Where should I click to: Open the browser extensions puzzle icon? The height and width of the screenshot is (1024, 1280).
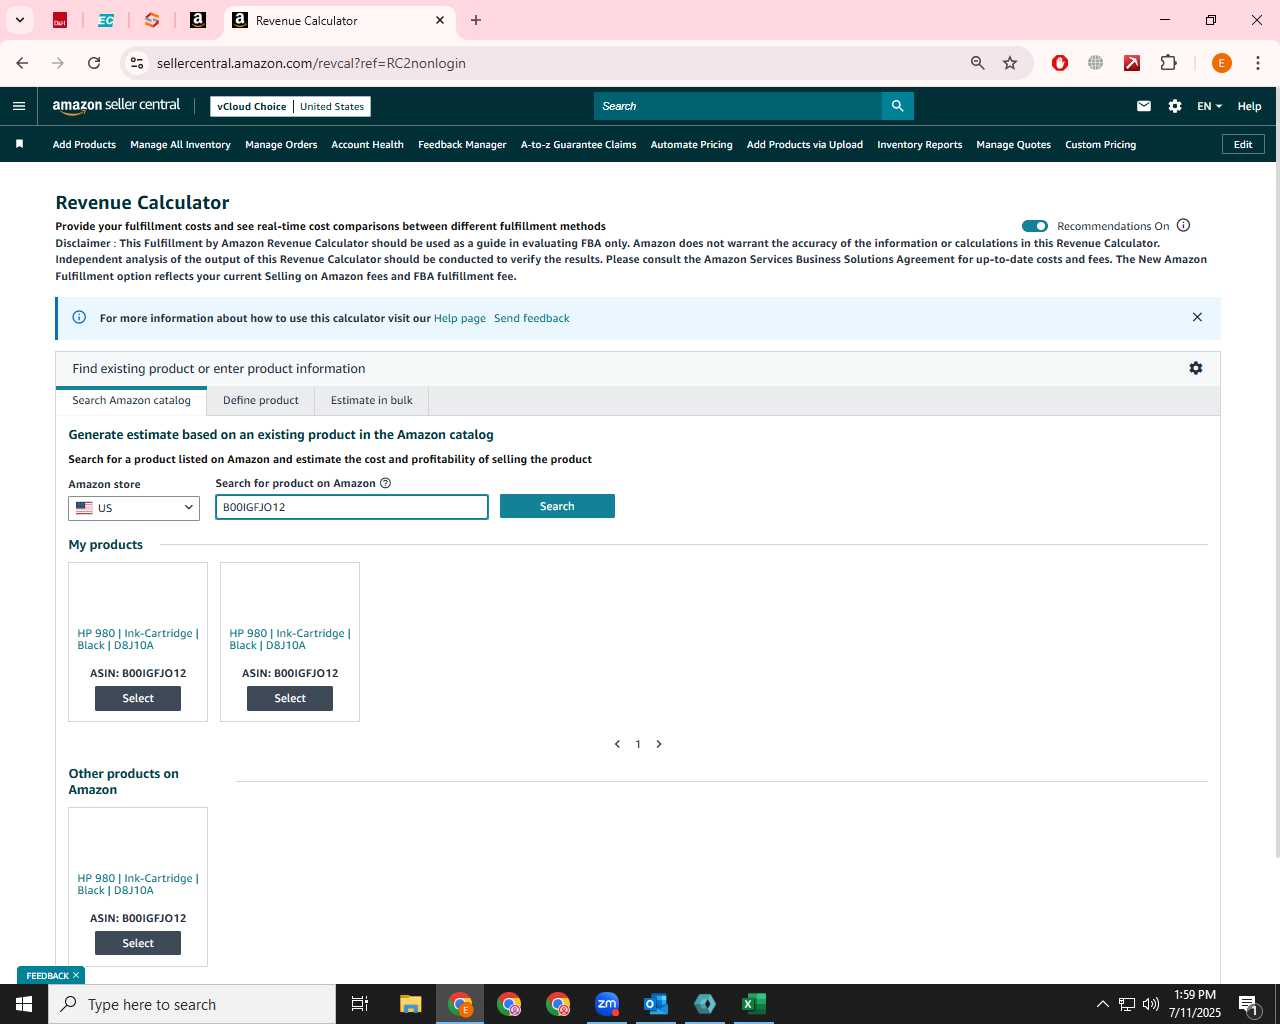[x=1168, y=63]
